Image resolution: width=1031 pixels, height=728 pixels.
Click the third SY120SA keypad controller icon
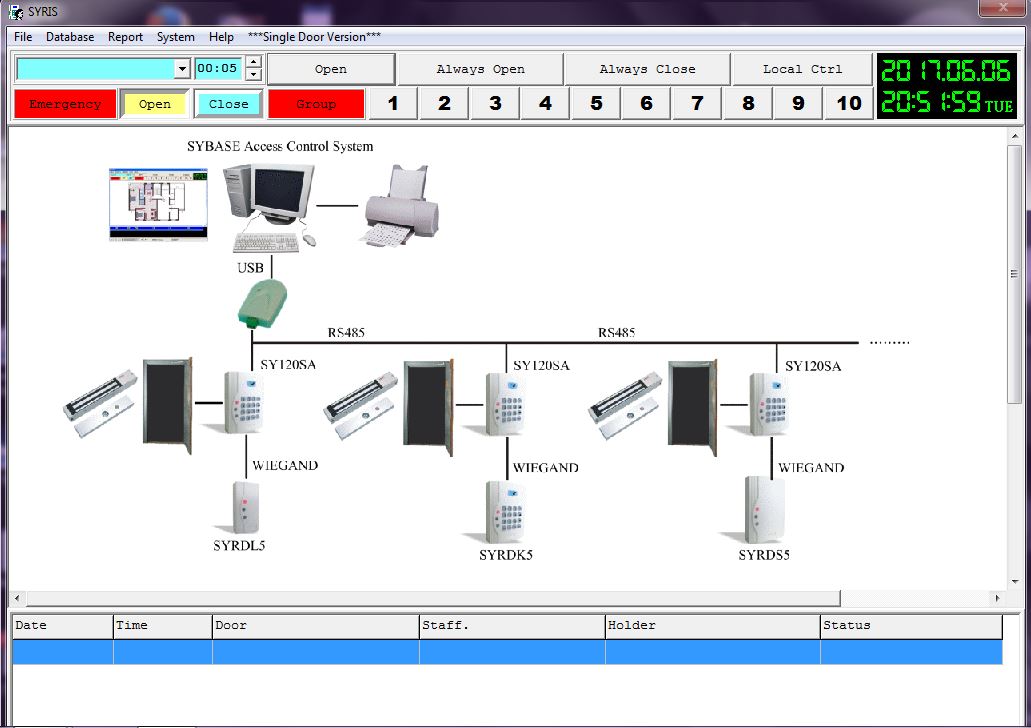coord(769,404)
